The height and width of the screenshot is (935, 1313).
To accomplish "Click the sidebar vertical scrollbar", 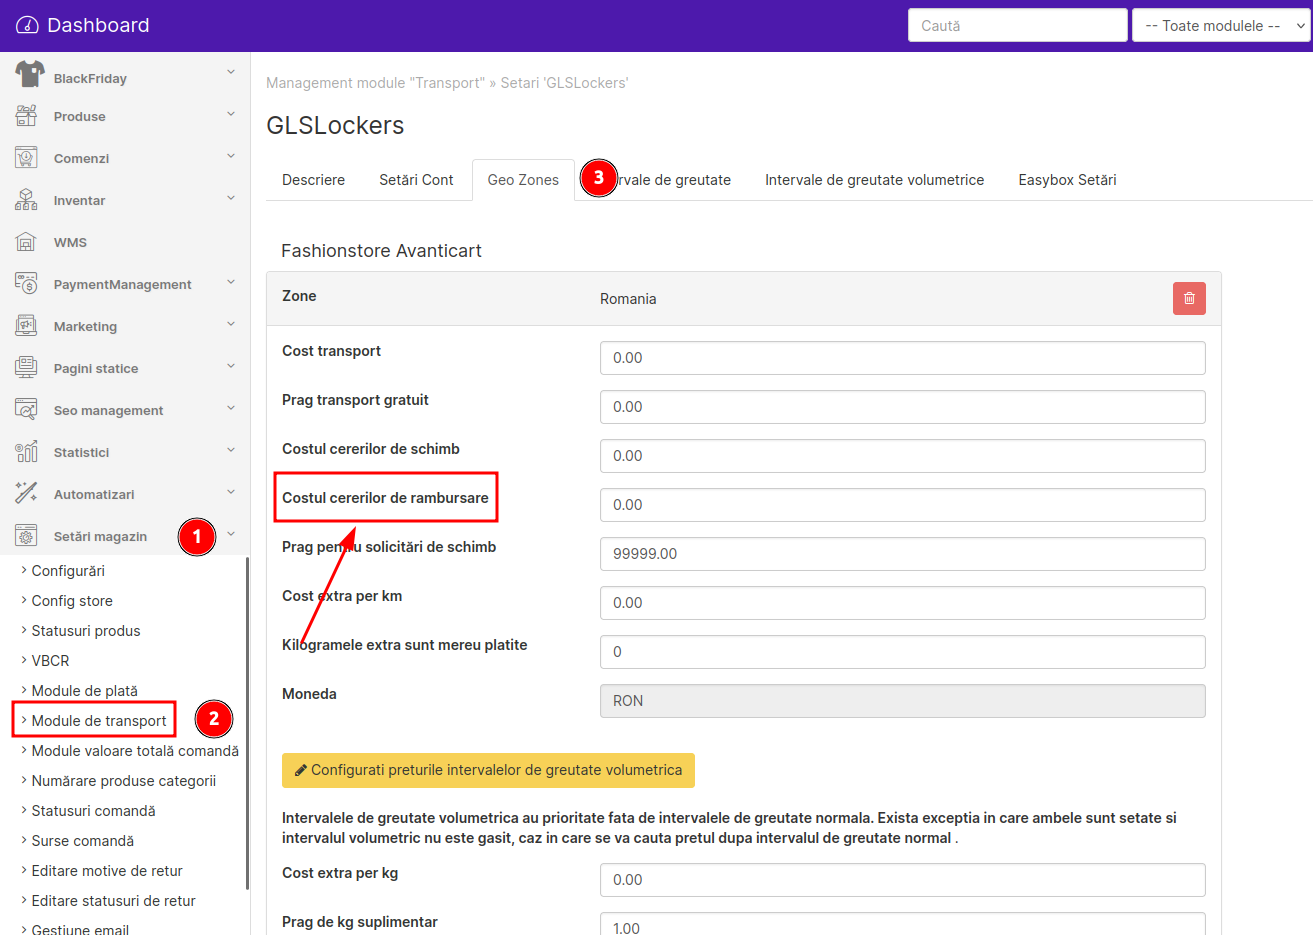I will [247, 723].
